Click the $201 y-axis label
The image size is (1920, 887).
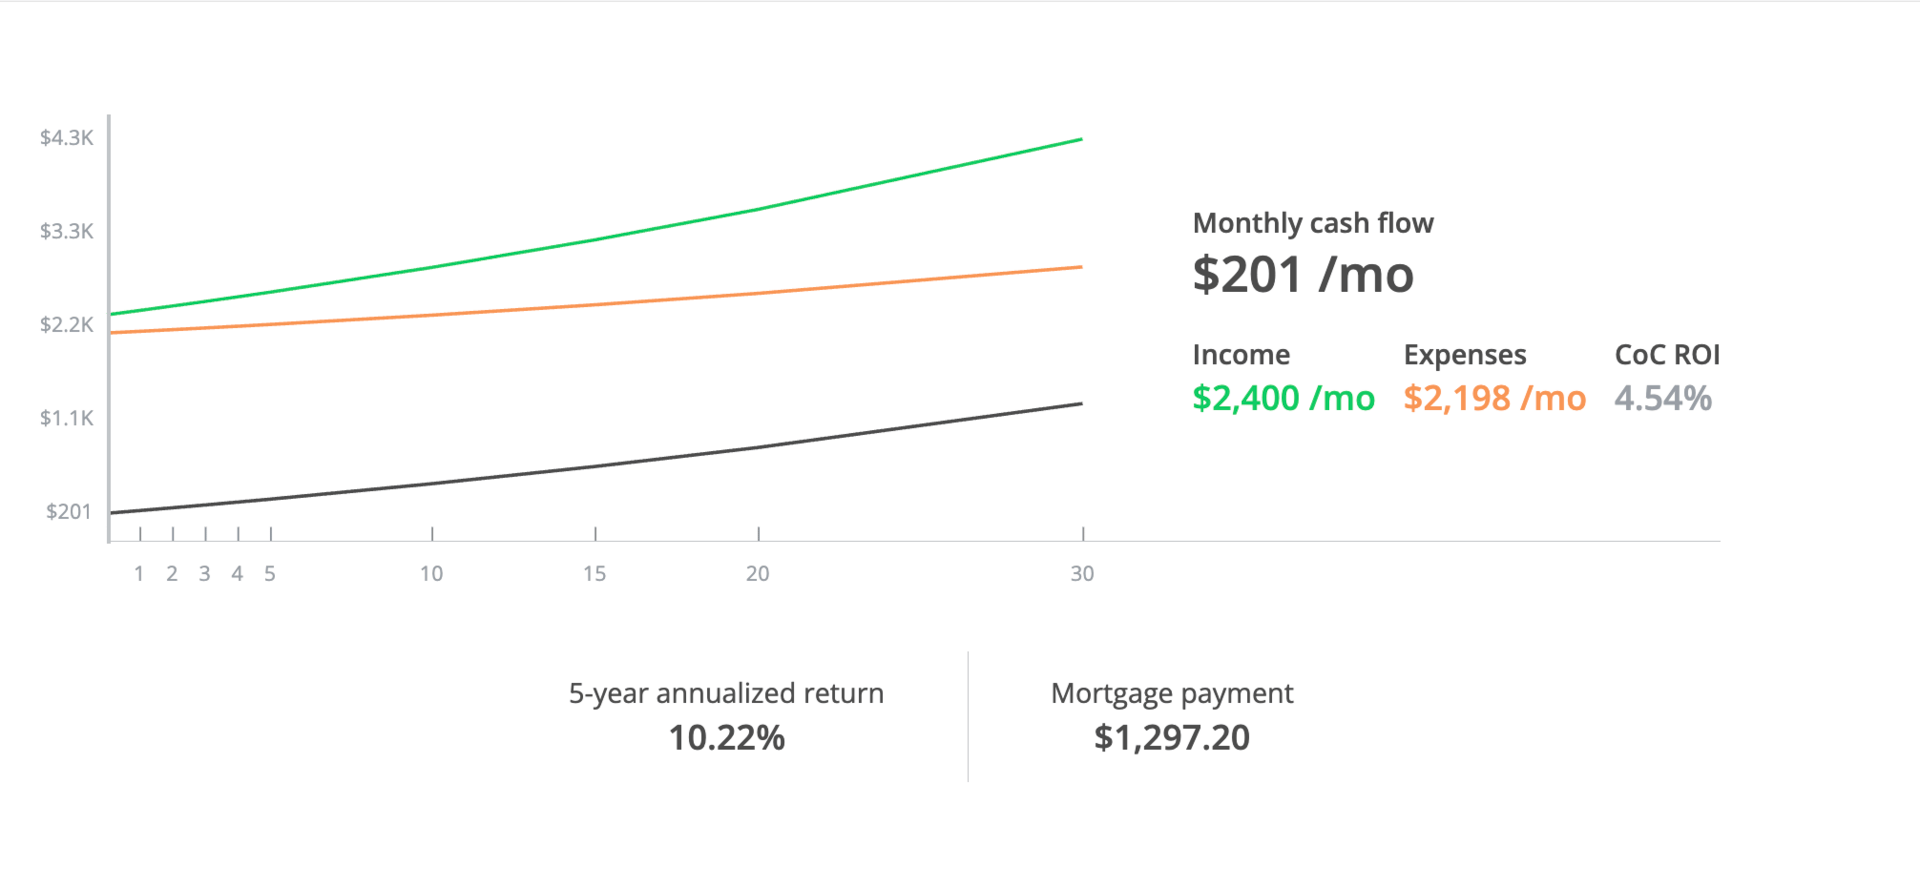click(x=69, y=512)
